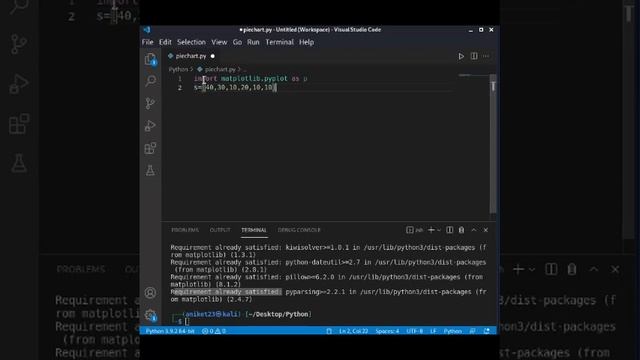Screen dimensions: 640x360
Task: Click Ln 2, Col 22 in status bar
Action: (353, 331)
